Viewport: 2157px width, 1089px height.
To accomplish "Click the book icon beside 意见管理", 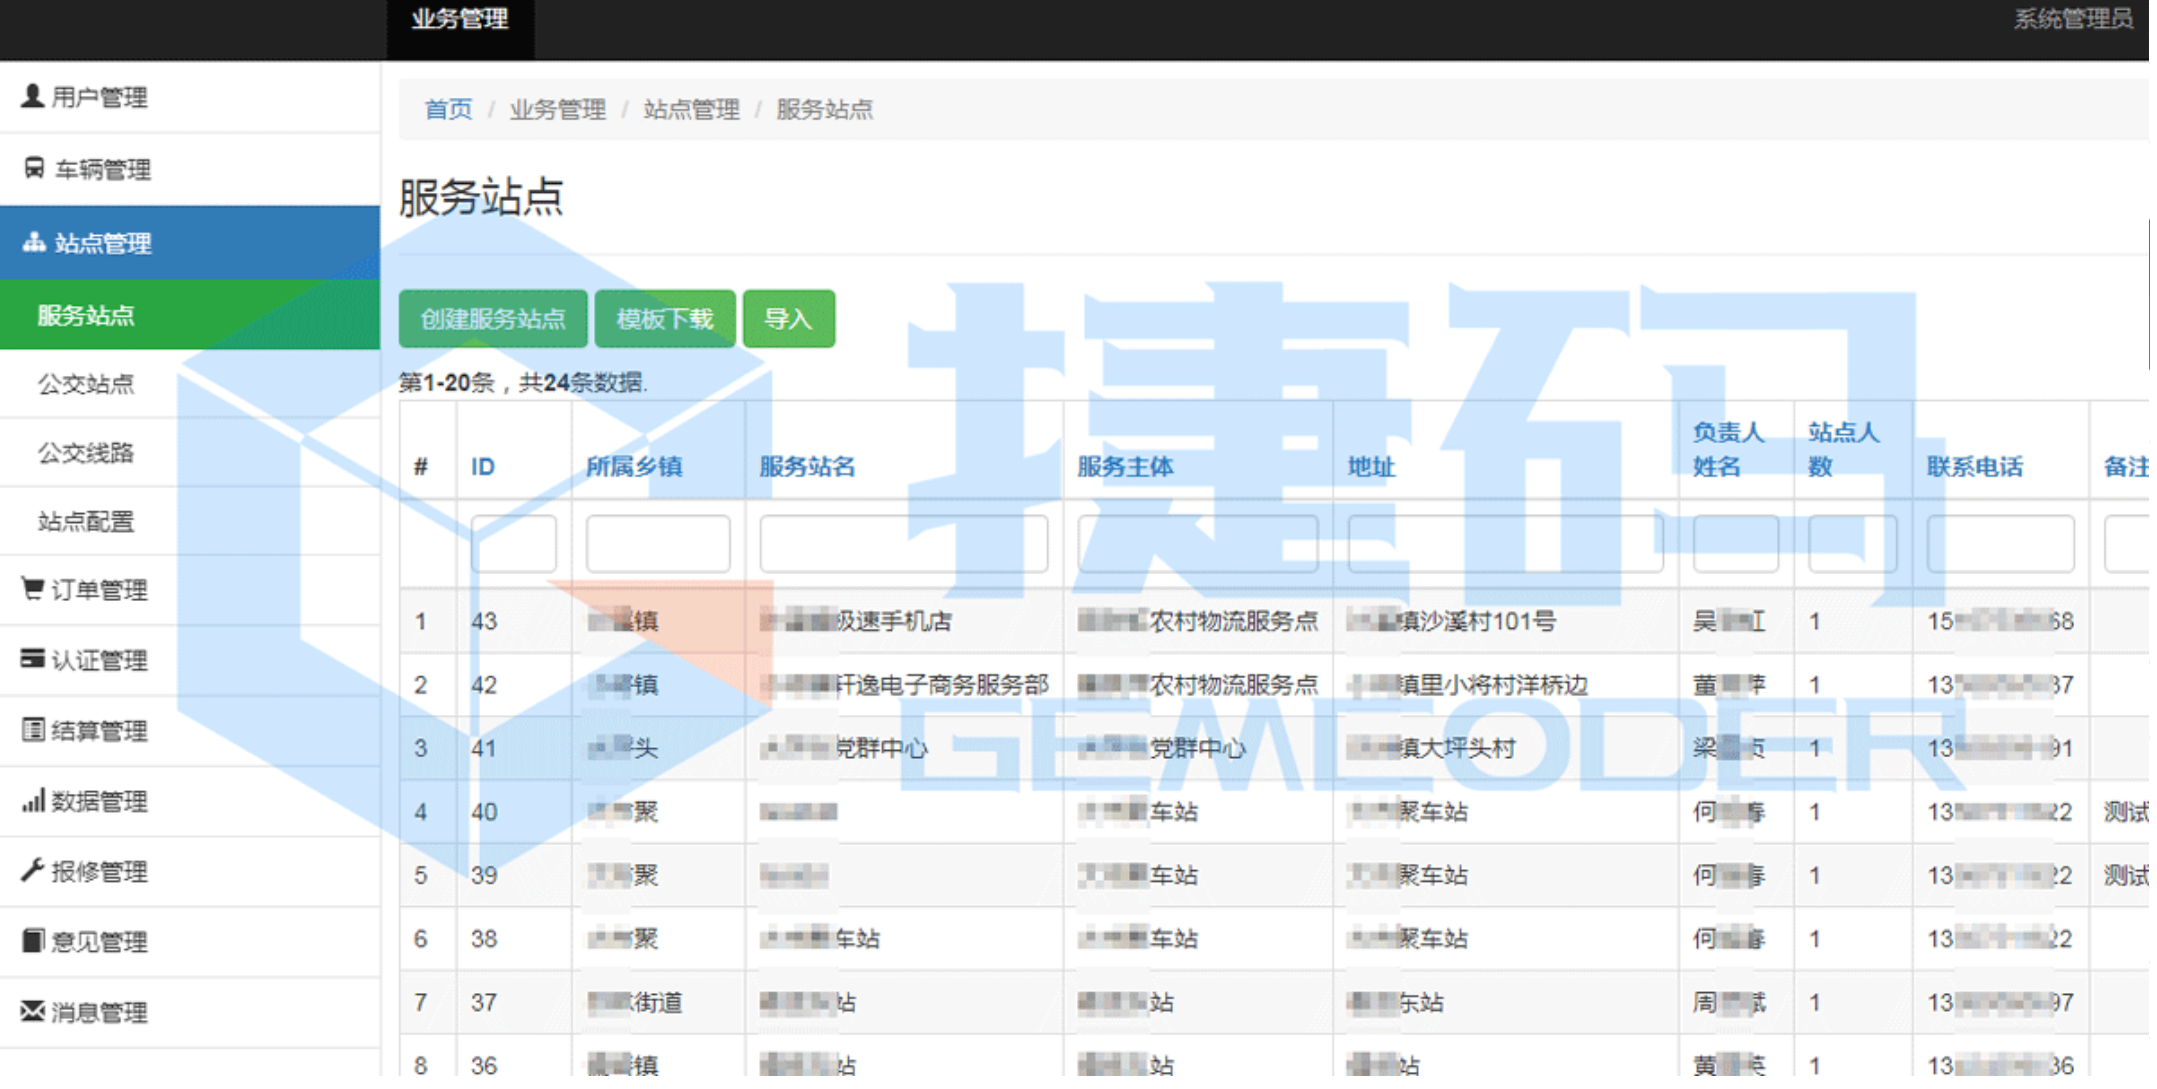I will tap(32, 941).
